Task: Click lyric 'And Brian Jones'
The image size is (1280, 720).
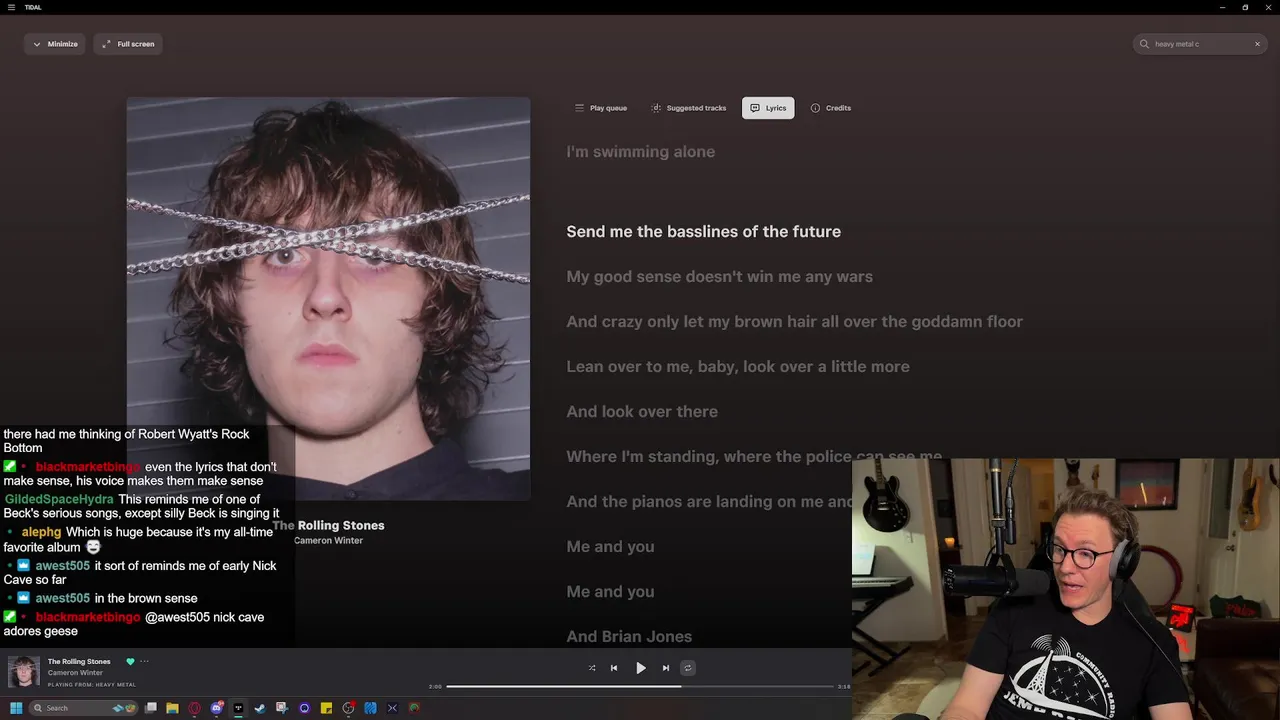Action: pyautogui.click(x=629, y=637)
